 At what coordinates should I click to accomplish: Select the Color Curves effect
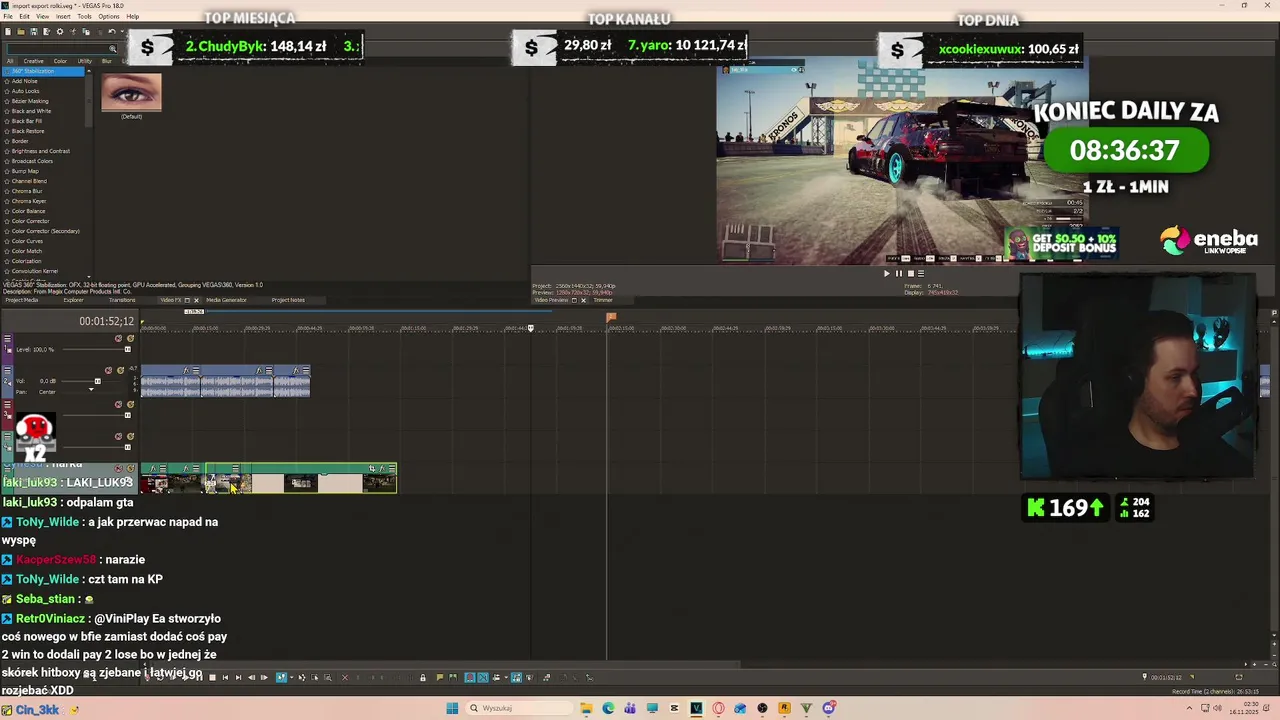28,241
